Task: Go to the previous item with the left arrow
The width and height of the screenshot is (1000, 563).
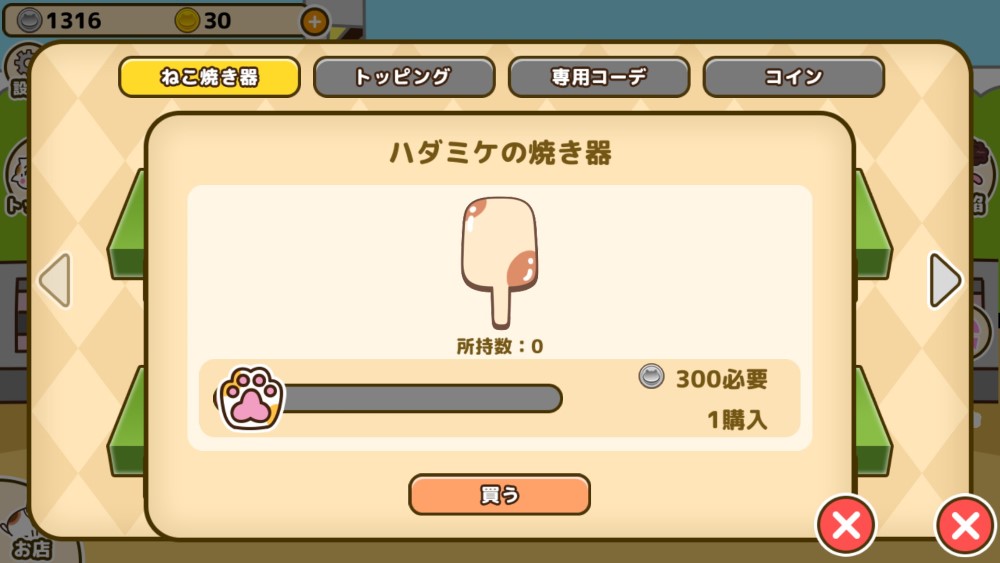Action: pos(55,281)
